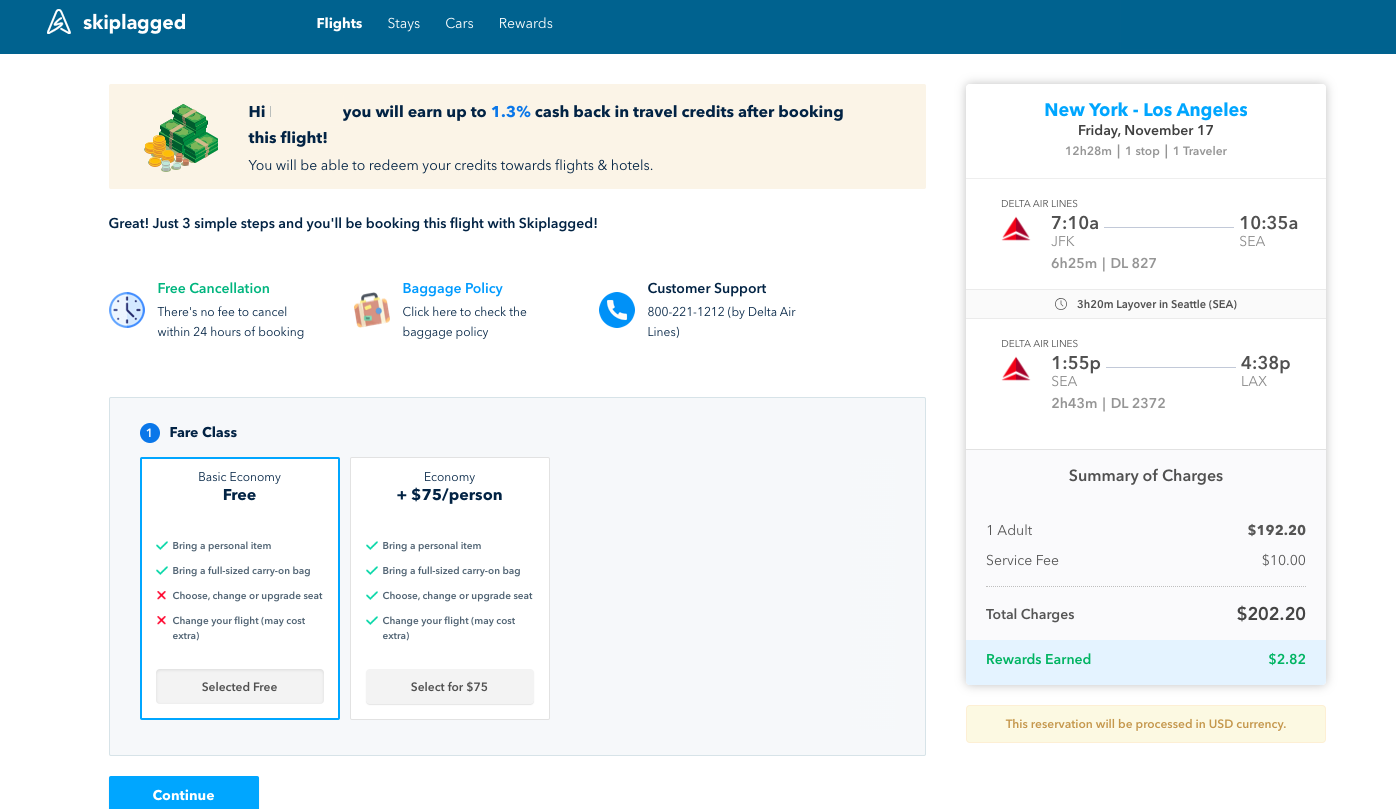Click the Skiplagged logo icon
The height and width of the screenshot is (809, 1396).
(59, 22)
